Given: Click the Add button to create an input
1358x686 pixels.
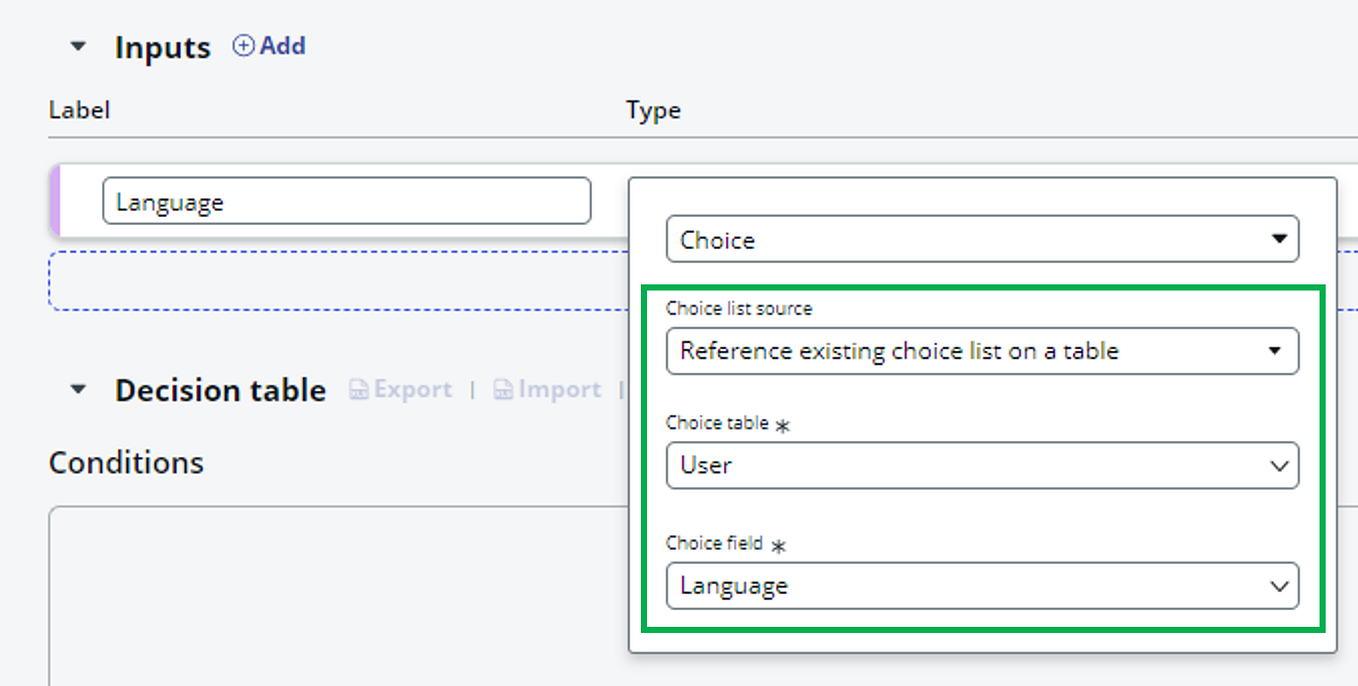Looking at the screenshot, I should click(268, 45).
